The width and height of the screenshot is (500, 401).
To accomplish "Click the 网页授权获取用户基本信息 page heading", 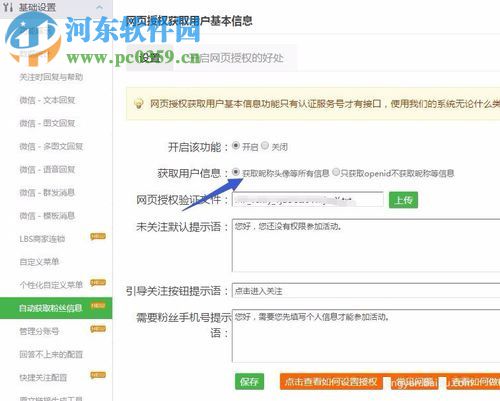I will click(189, 21).
